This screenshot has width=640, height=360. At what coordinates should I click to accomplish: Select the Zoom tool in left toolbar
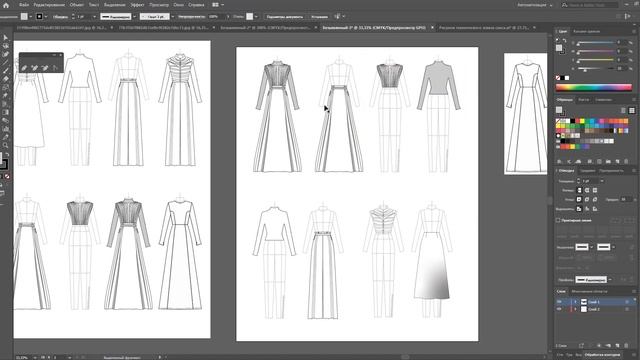[5, 145]
